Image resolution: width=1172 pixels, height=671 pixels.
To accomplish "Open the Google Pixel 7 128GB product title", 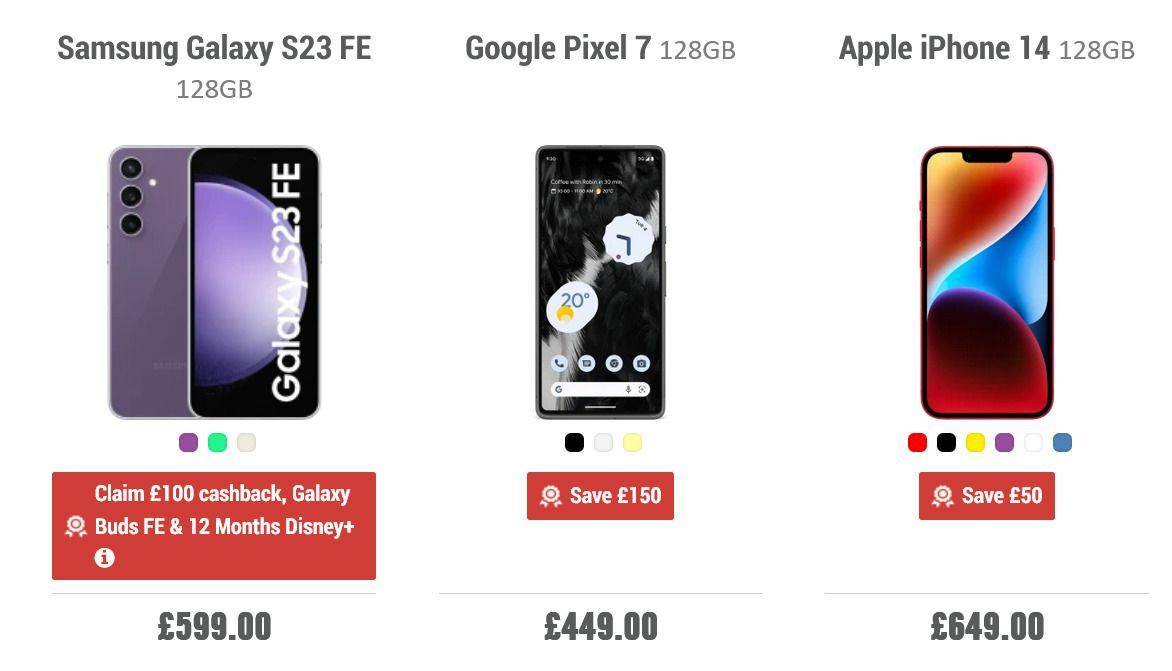I will pos(600,48).
